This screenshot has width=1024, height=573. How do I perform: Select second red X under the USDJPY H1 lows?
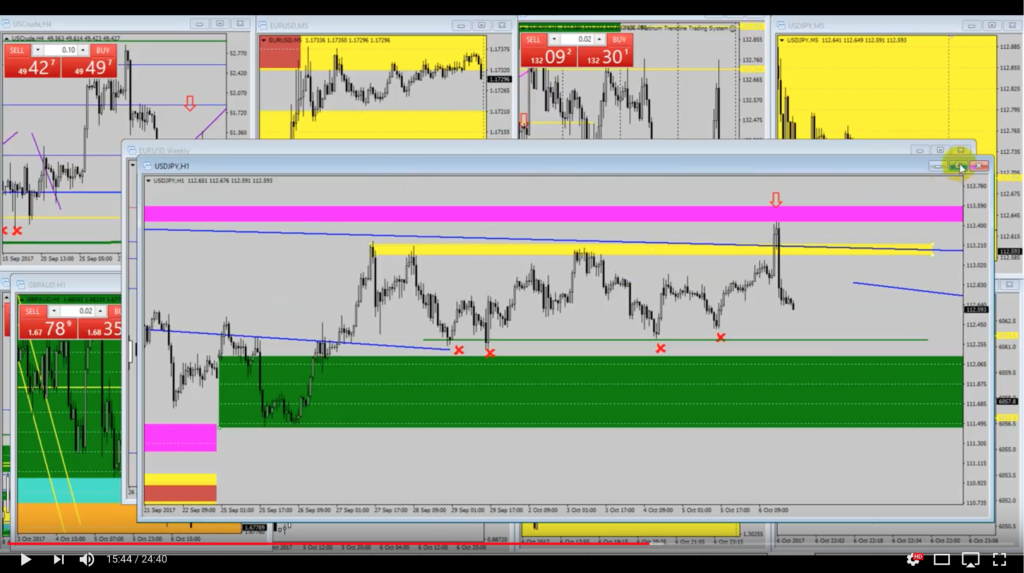(x=490, y=353)
